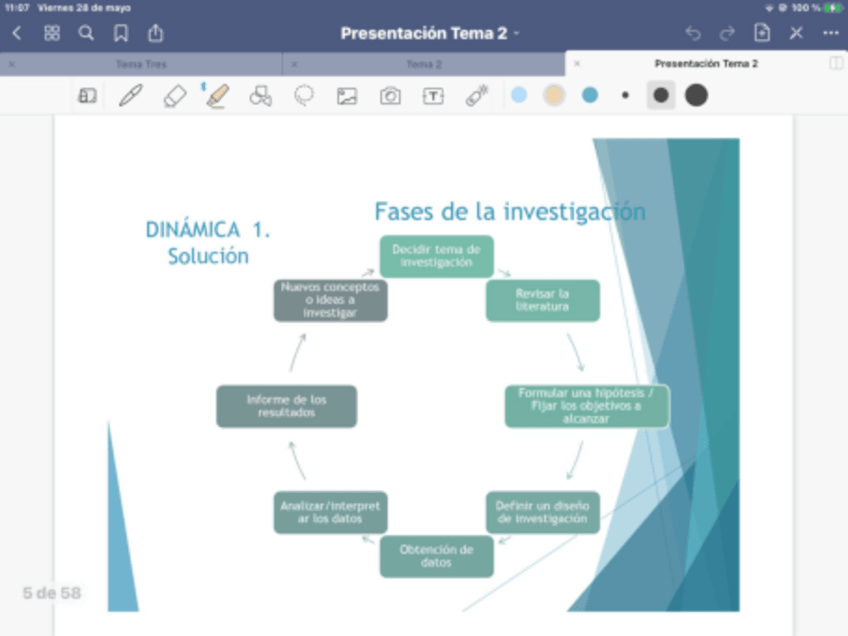
Task: Tap the Obtención de datos box
Action: point(436,556)
